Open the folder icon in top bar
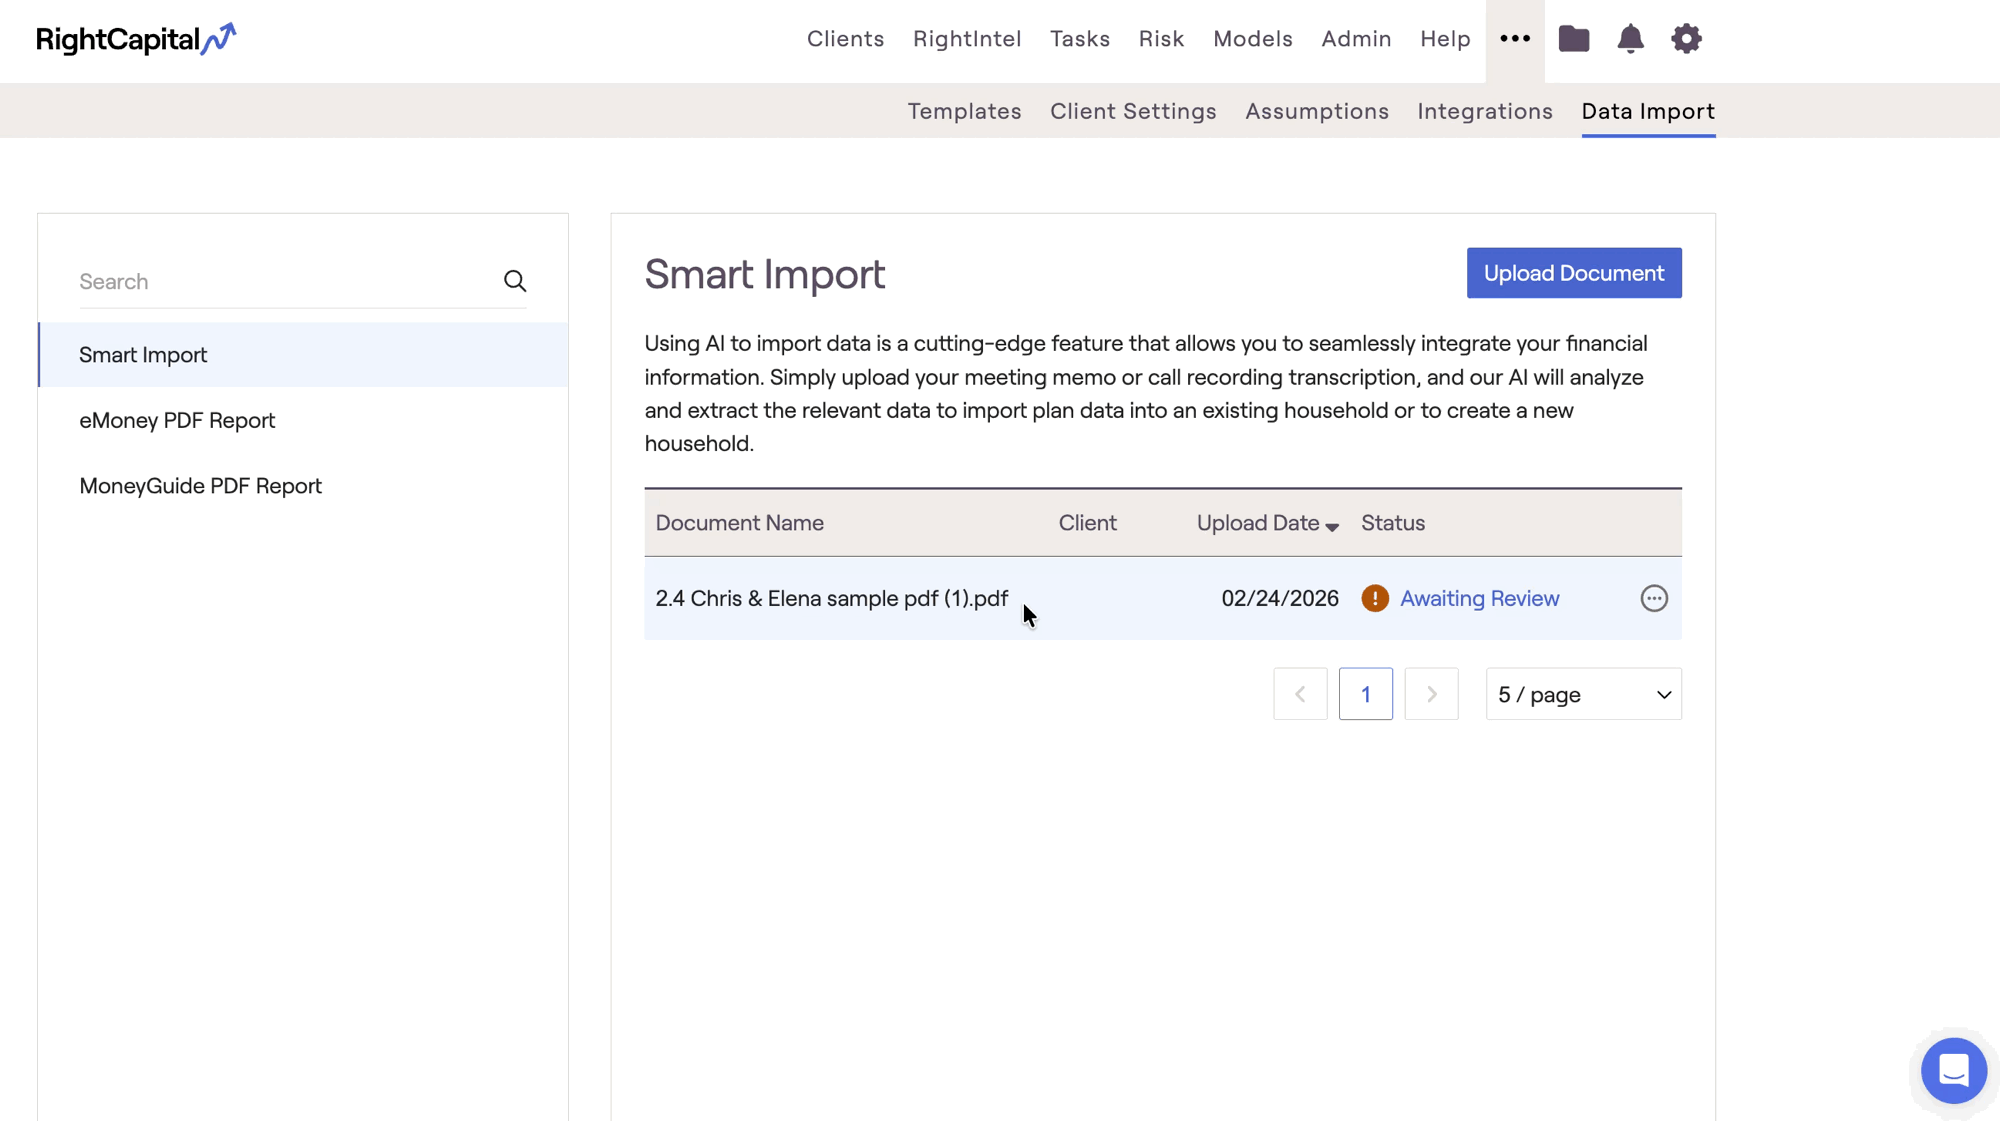The image size is (2000, 1121). click(x=1574, y=39)
